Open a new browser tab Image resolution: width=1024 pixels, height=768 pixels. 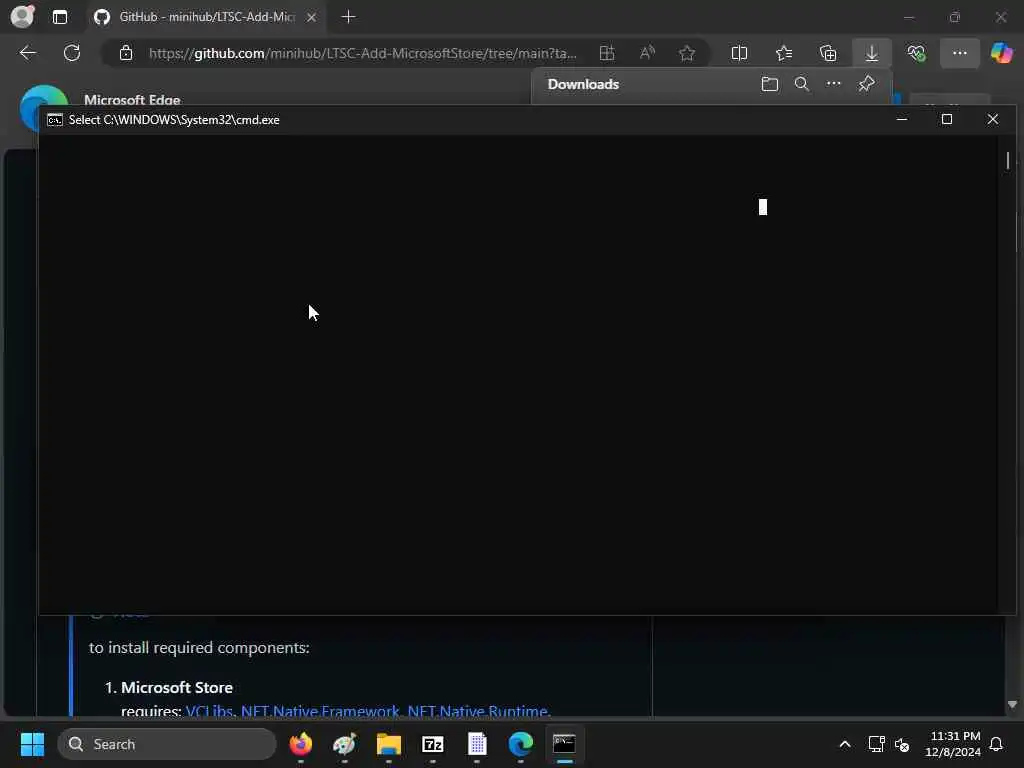pyautogui.click(x=349, y=17)
